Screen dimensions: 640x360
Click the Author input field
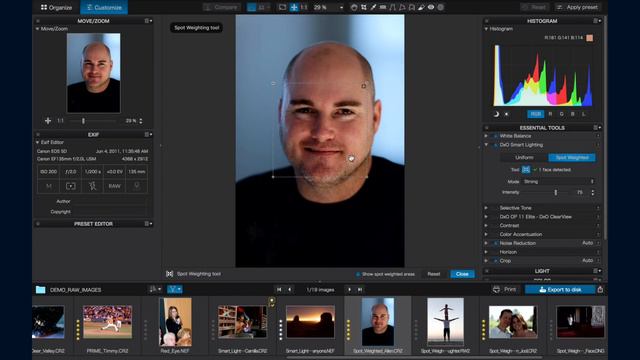click(x=109, y=201)
